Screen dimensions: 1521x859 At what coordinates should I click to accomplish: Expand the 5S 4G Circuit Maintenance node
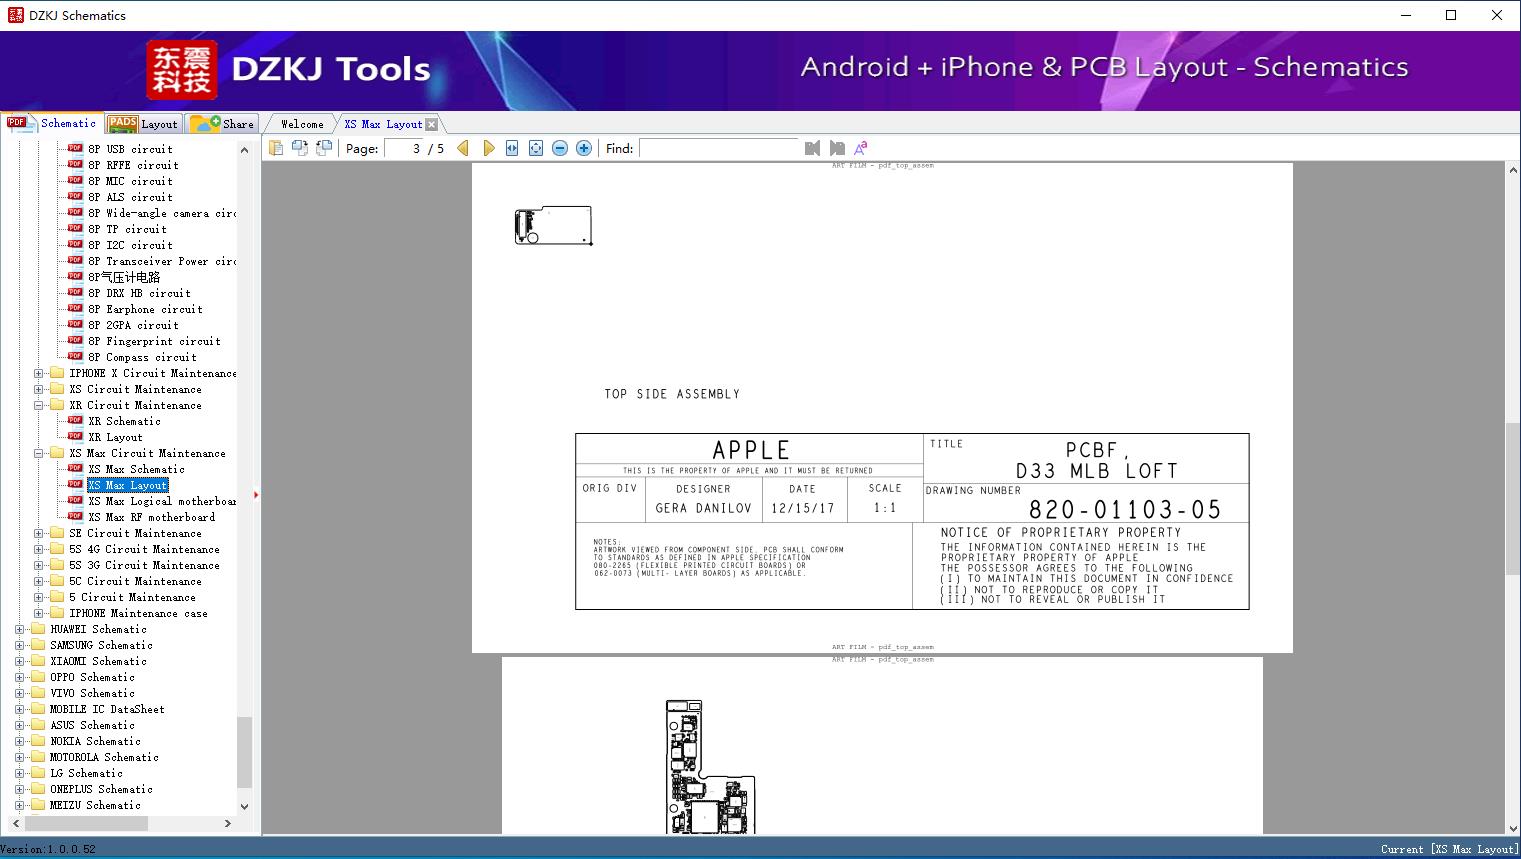click(x=39, y=549)
